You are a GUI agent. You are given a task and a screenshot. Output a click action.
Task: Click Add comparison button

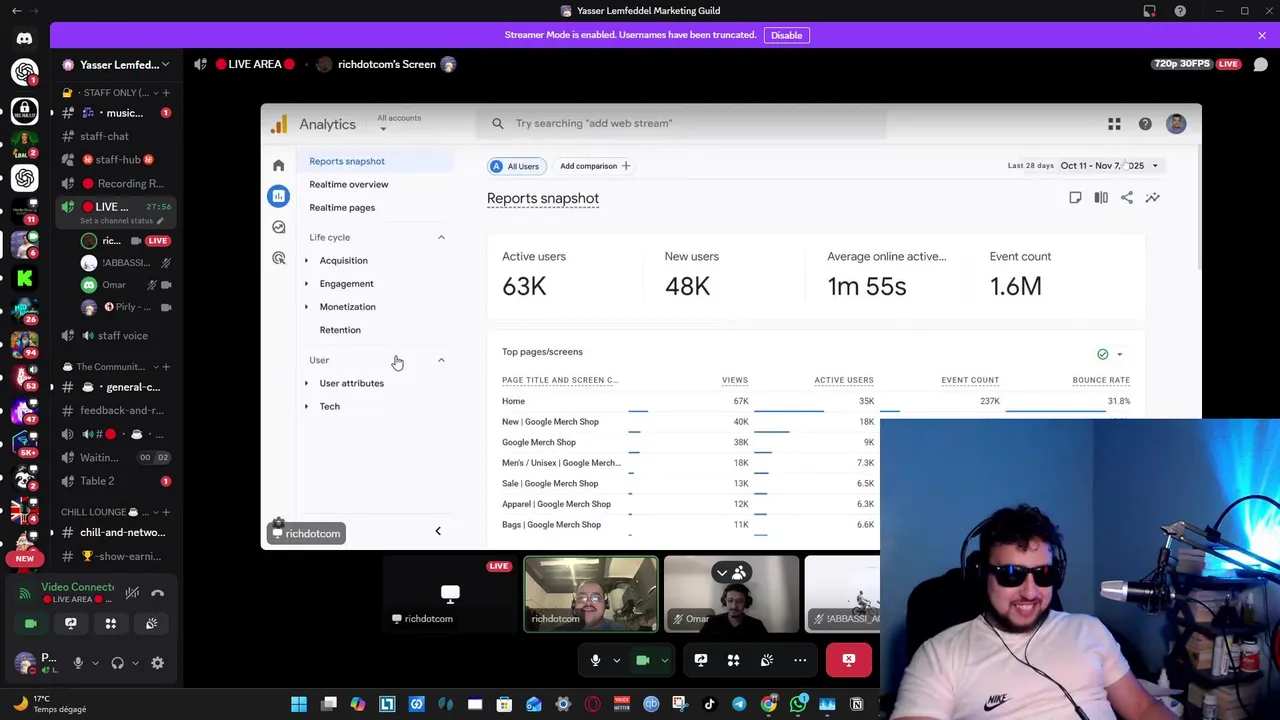(x=595, y=166)
